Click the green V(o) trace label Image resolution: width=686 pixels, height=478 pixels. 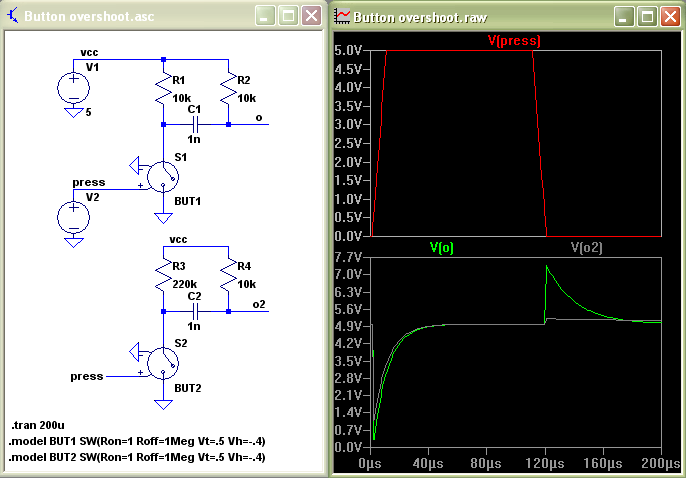pyautogui.click(x=441, y=247)
